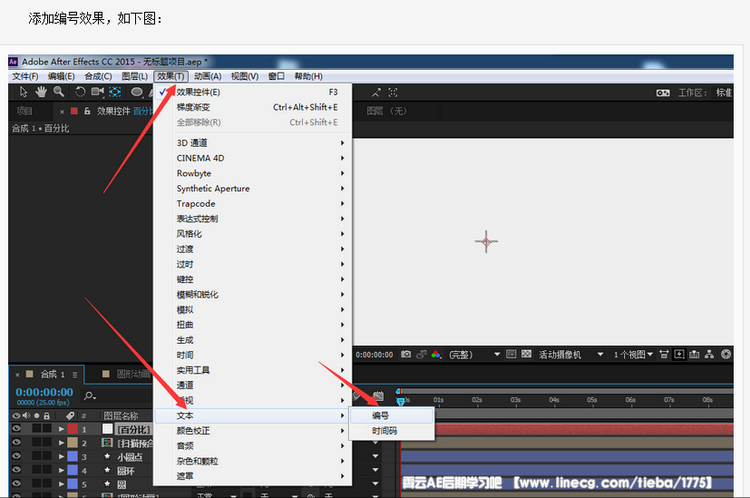Switch to the 项目 panel tab
This screenshot has height=498, width=750.
click(24, 111)
